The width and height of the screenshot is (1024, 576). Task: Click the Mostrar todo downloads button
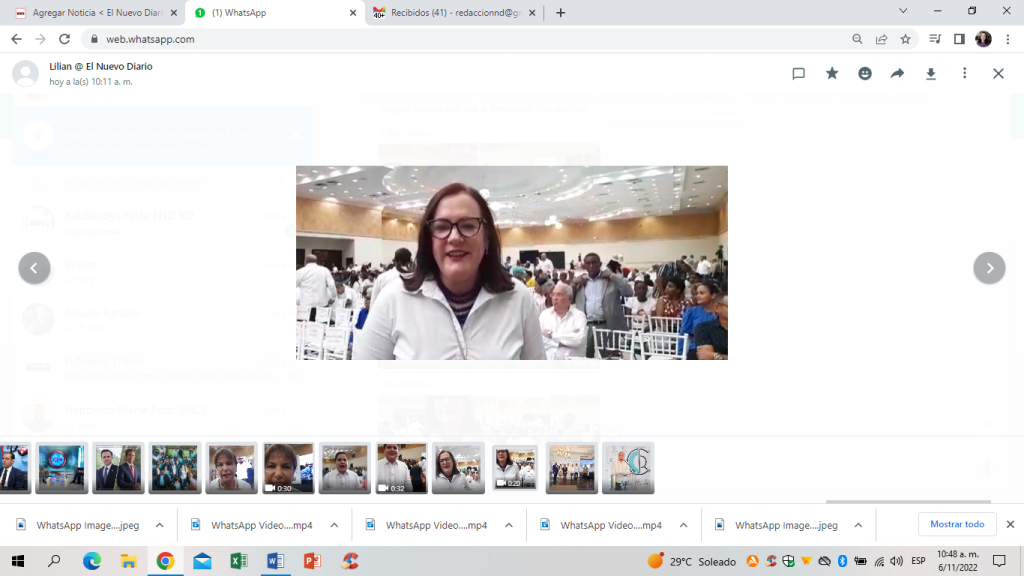point(957,524)
